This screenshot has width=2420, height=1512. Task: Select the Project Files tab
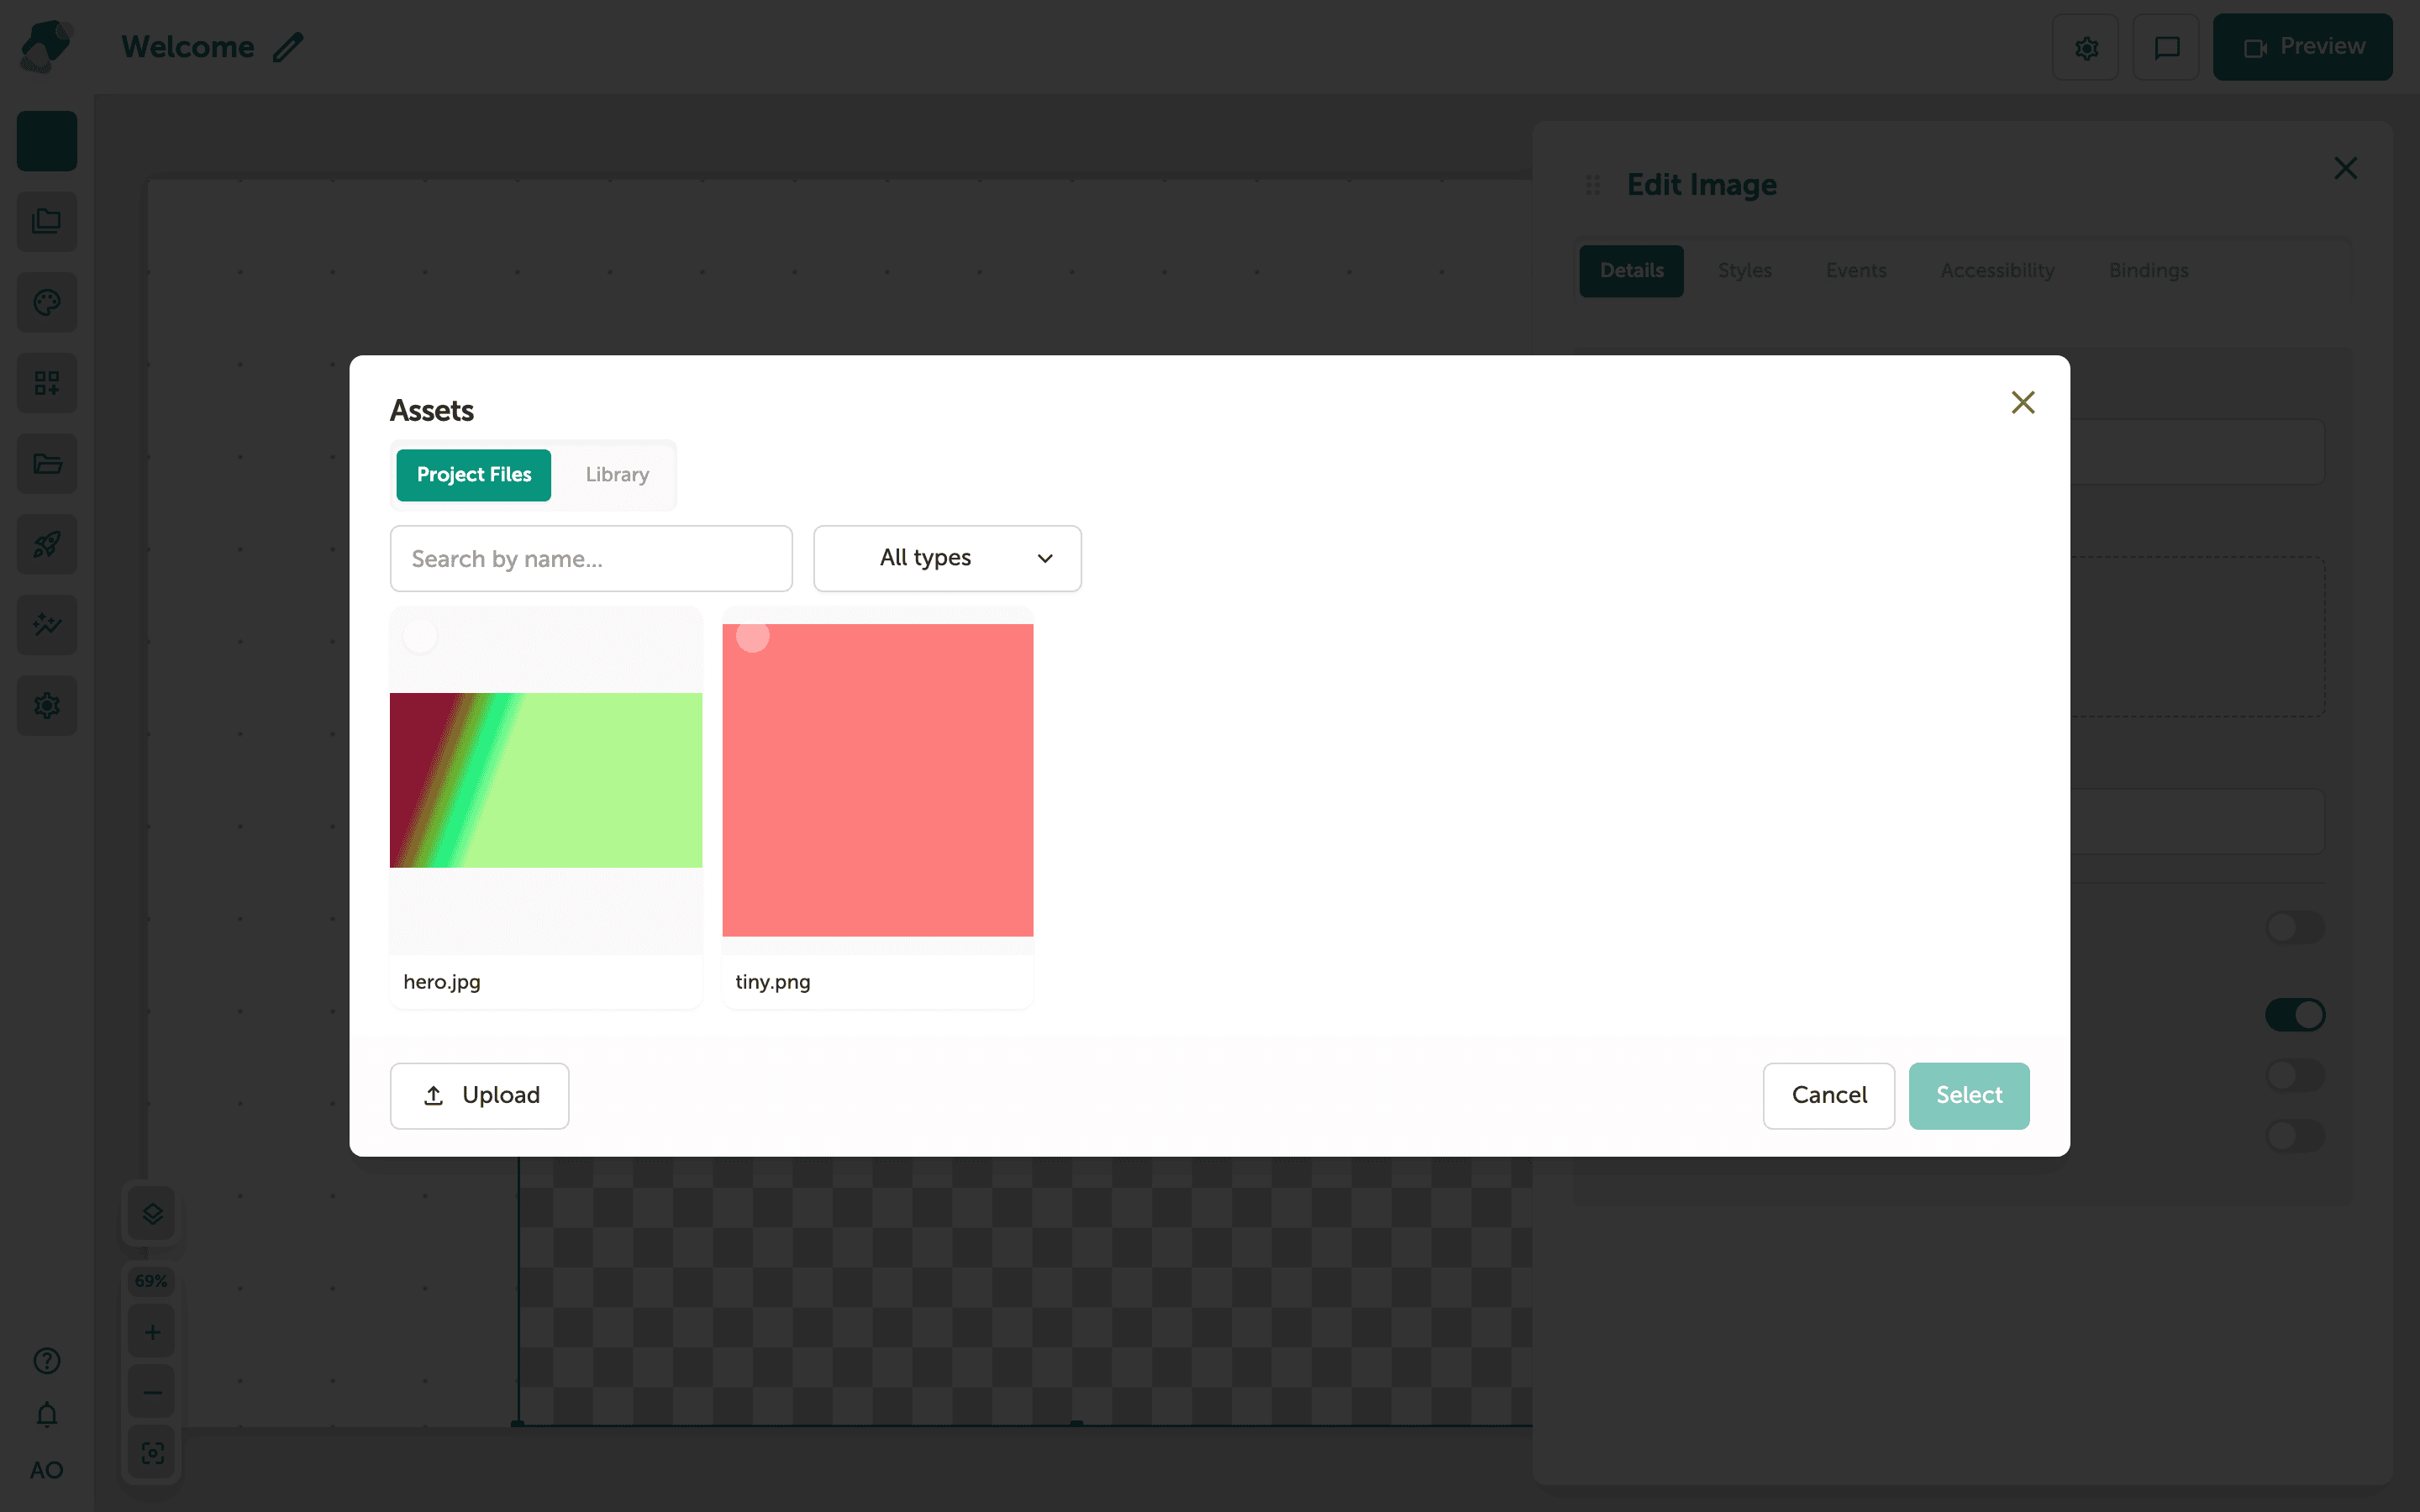(474, 475)
